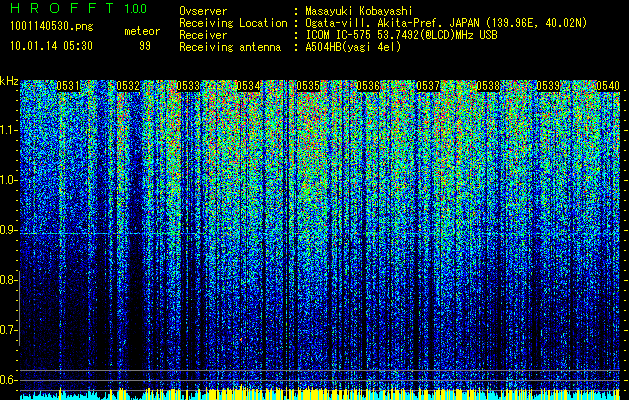
Task: Click the 0533 time marker
Action: click(x=188, y=86)
